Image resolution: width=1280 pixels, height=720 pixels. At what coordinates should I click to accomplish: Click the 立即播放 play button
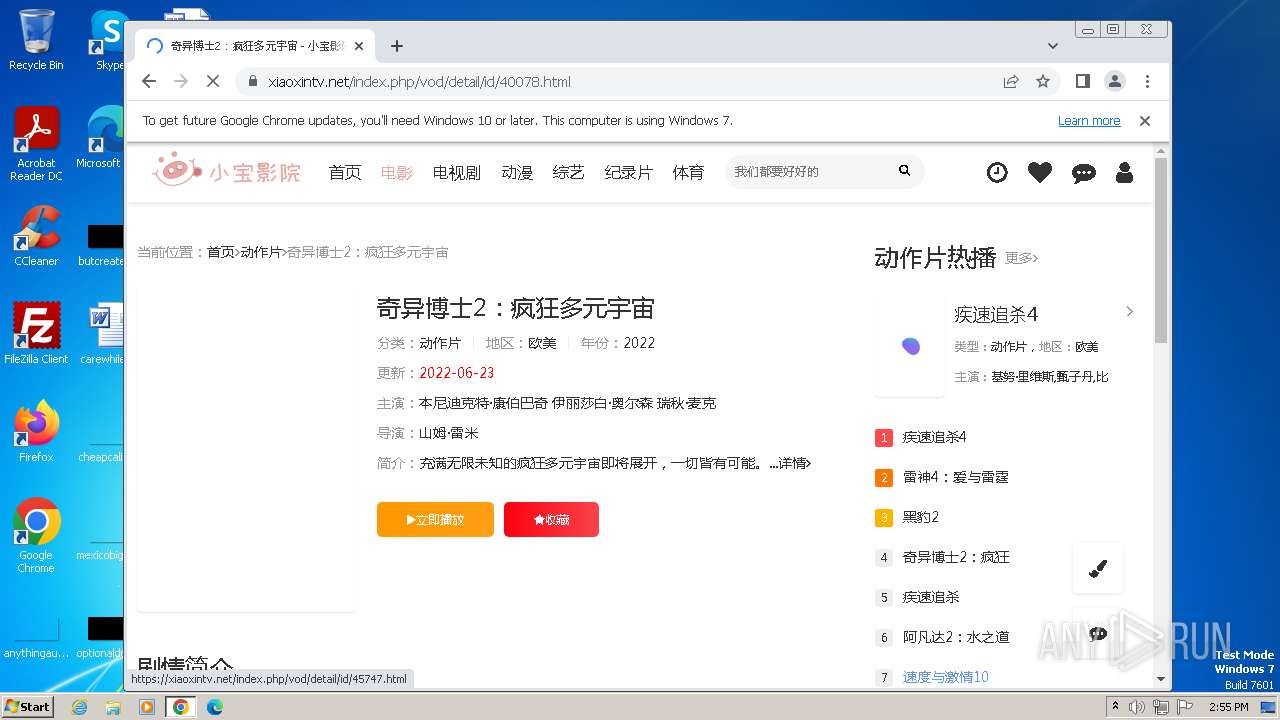[x=435, y=519]
